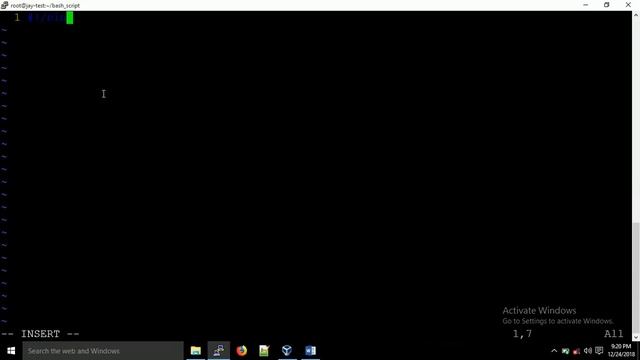The width and height of the screenshot is (640, 360).
Task: Open the Notepad++ taskbar icon
Action: click(264, 351)
